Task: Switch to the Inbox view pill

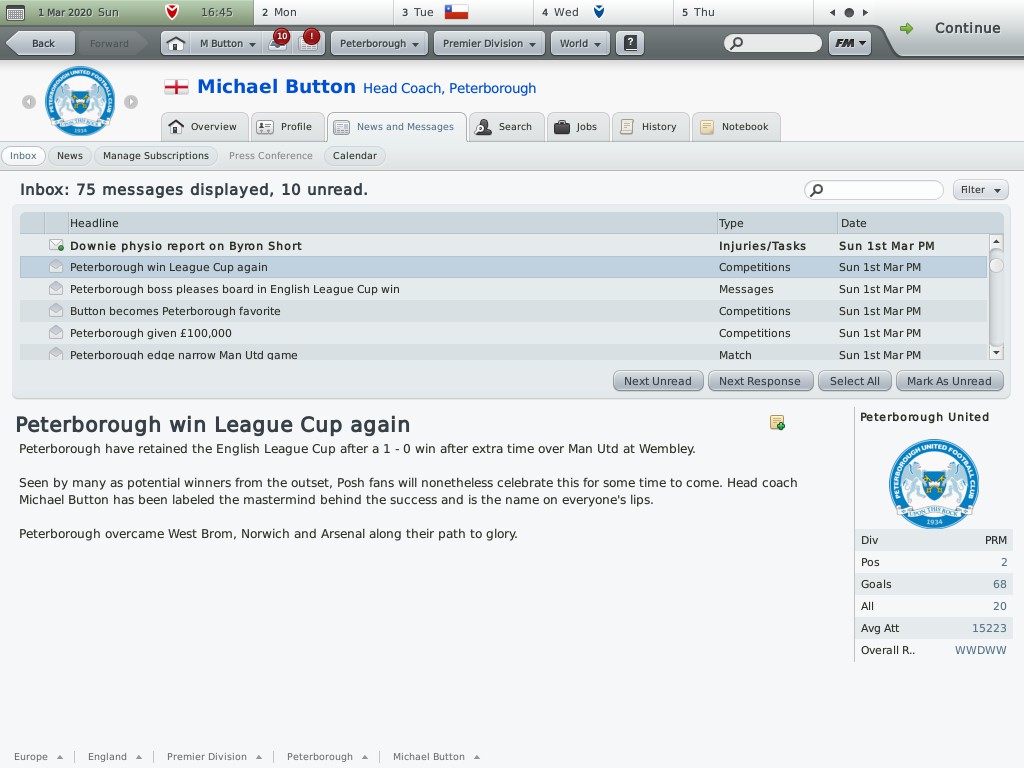Action: 23,156
